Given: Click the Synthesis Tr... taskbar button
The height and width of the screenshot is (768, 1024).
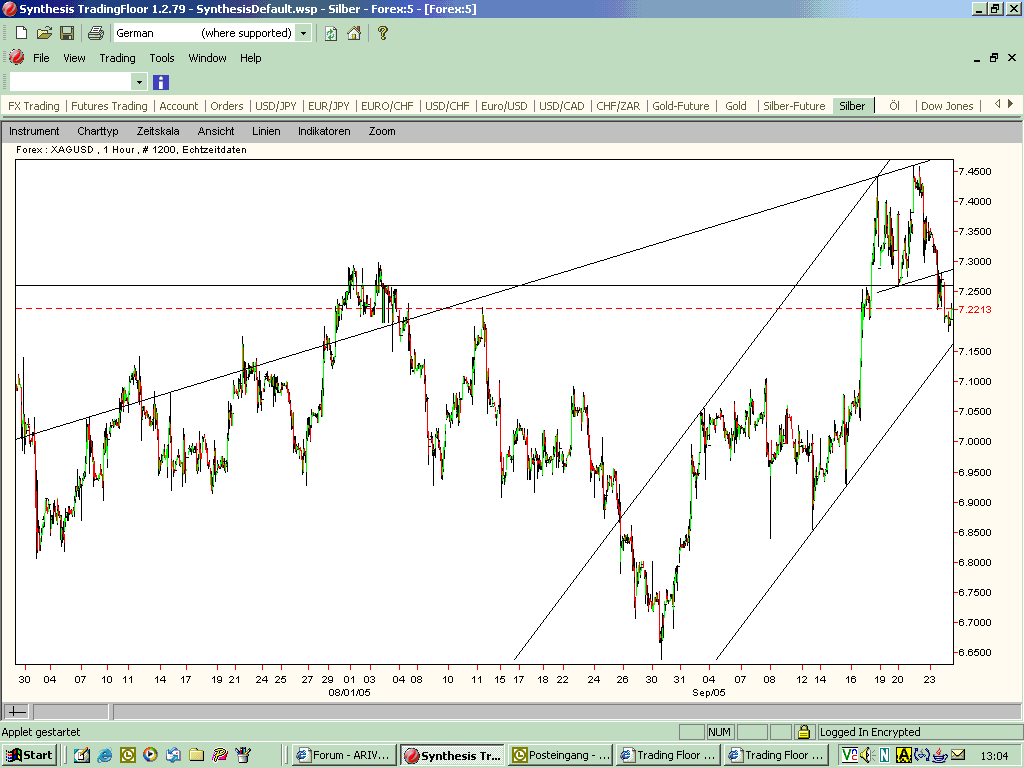Looking at the screenshot, I should (x=452, y=755).
